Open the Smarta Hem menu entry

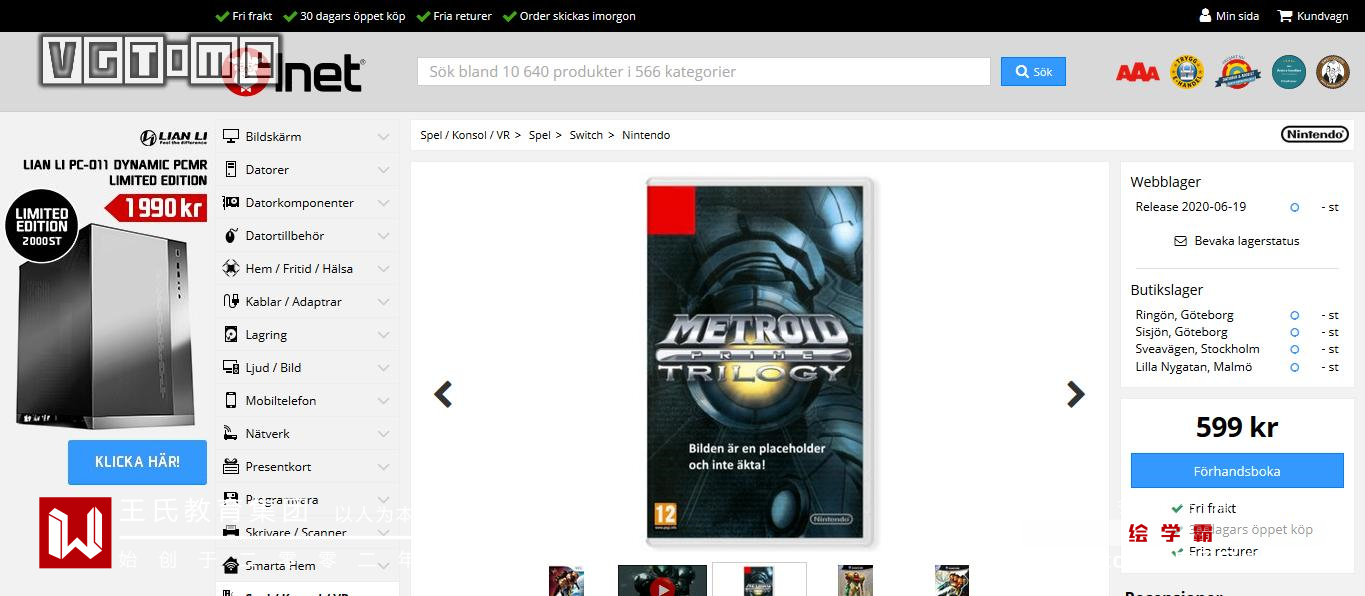click(307, 565)
